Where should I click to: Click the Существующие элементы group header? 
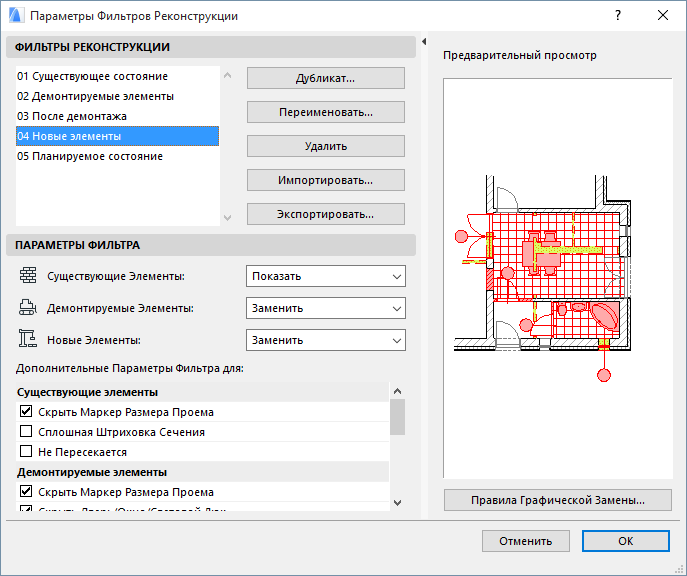point(202,392)
